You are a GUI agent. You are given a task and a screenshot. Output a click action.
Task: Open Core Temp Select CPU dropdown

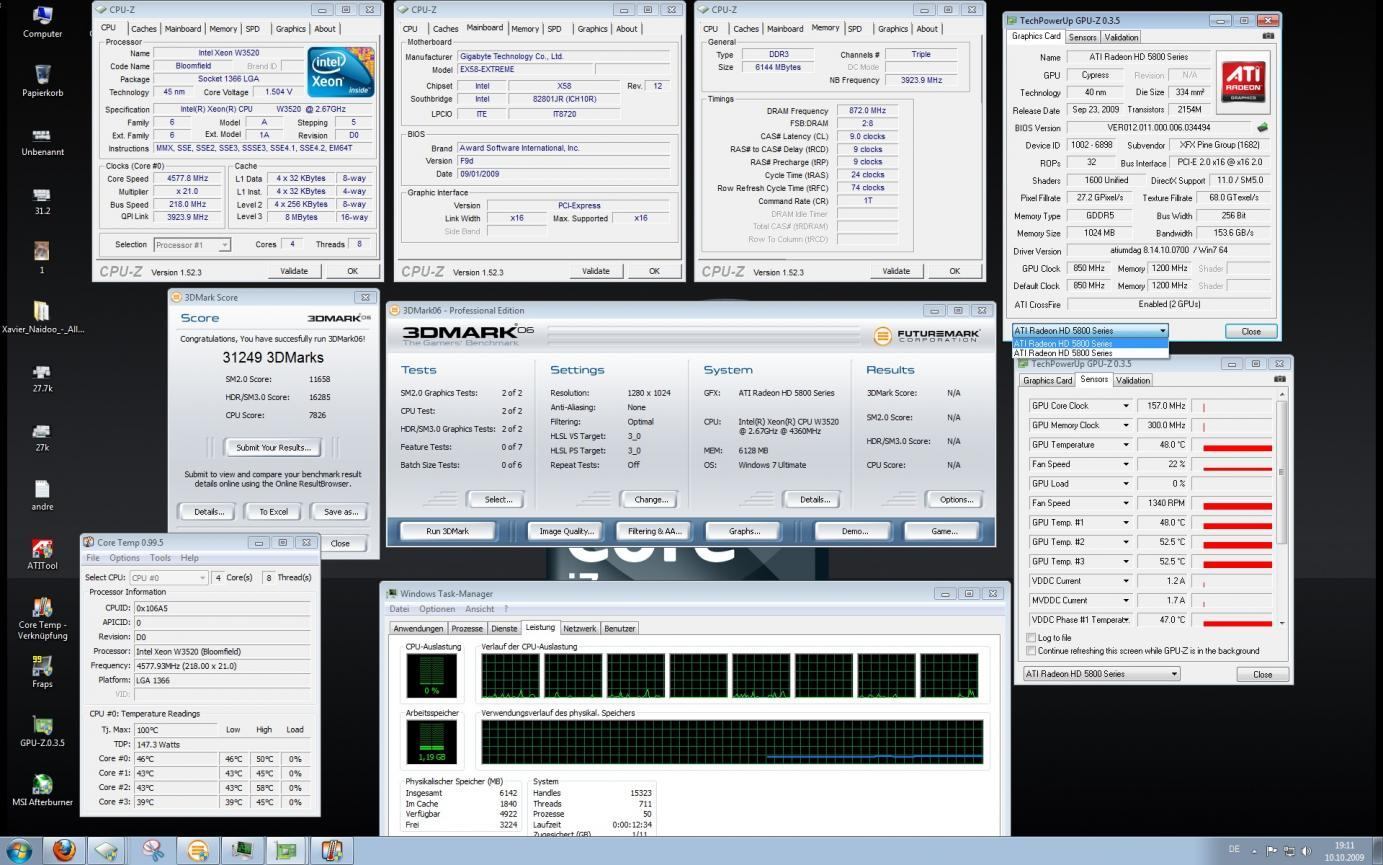point(168,578)
